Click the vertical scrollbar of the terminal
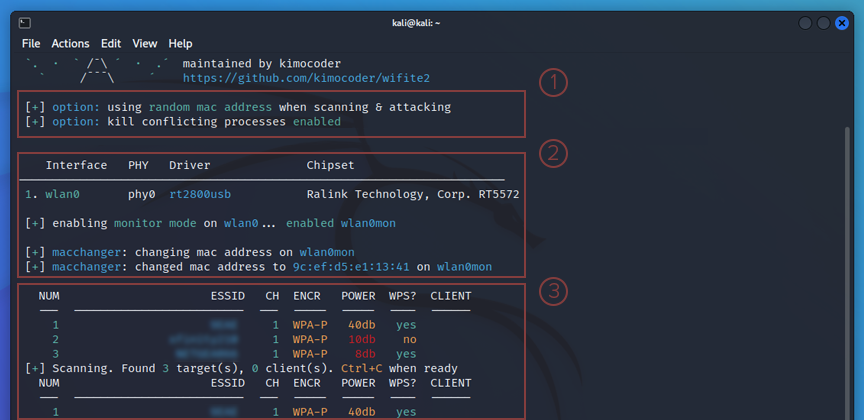This screenshot has width=864, height=420. point(849,272)
